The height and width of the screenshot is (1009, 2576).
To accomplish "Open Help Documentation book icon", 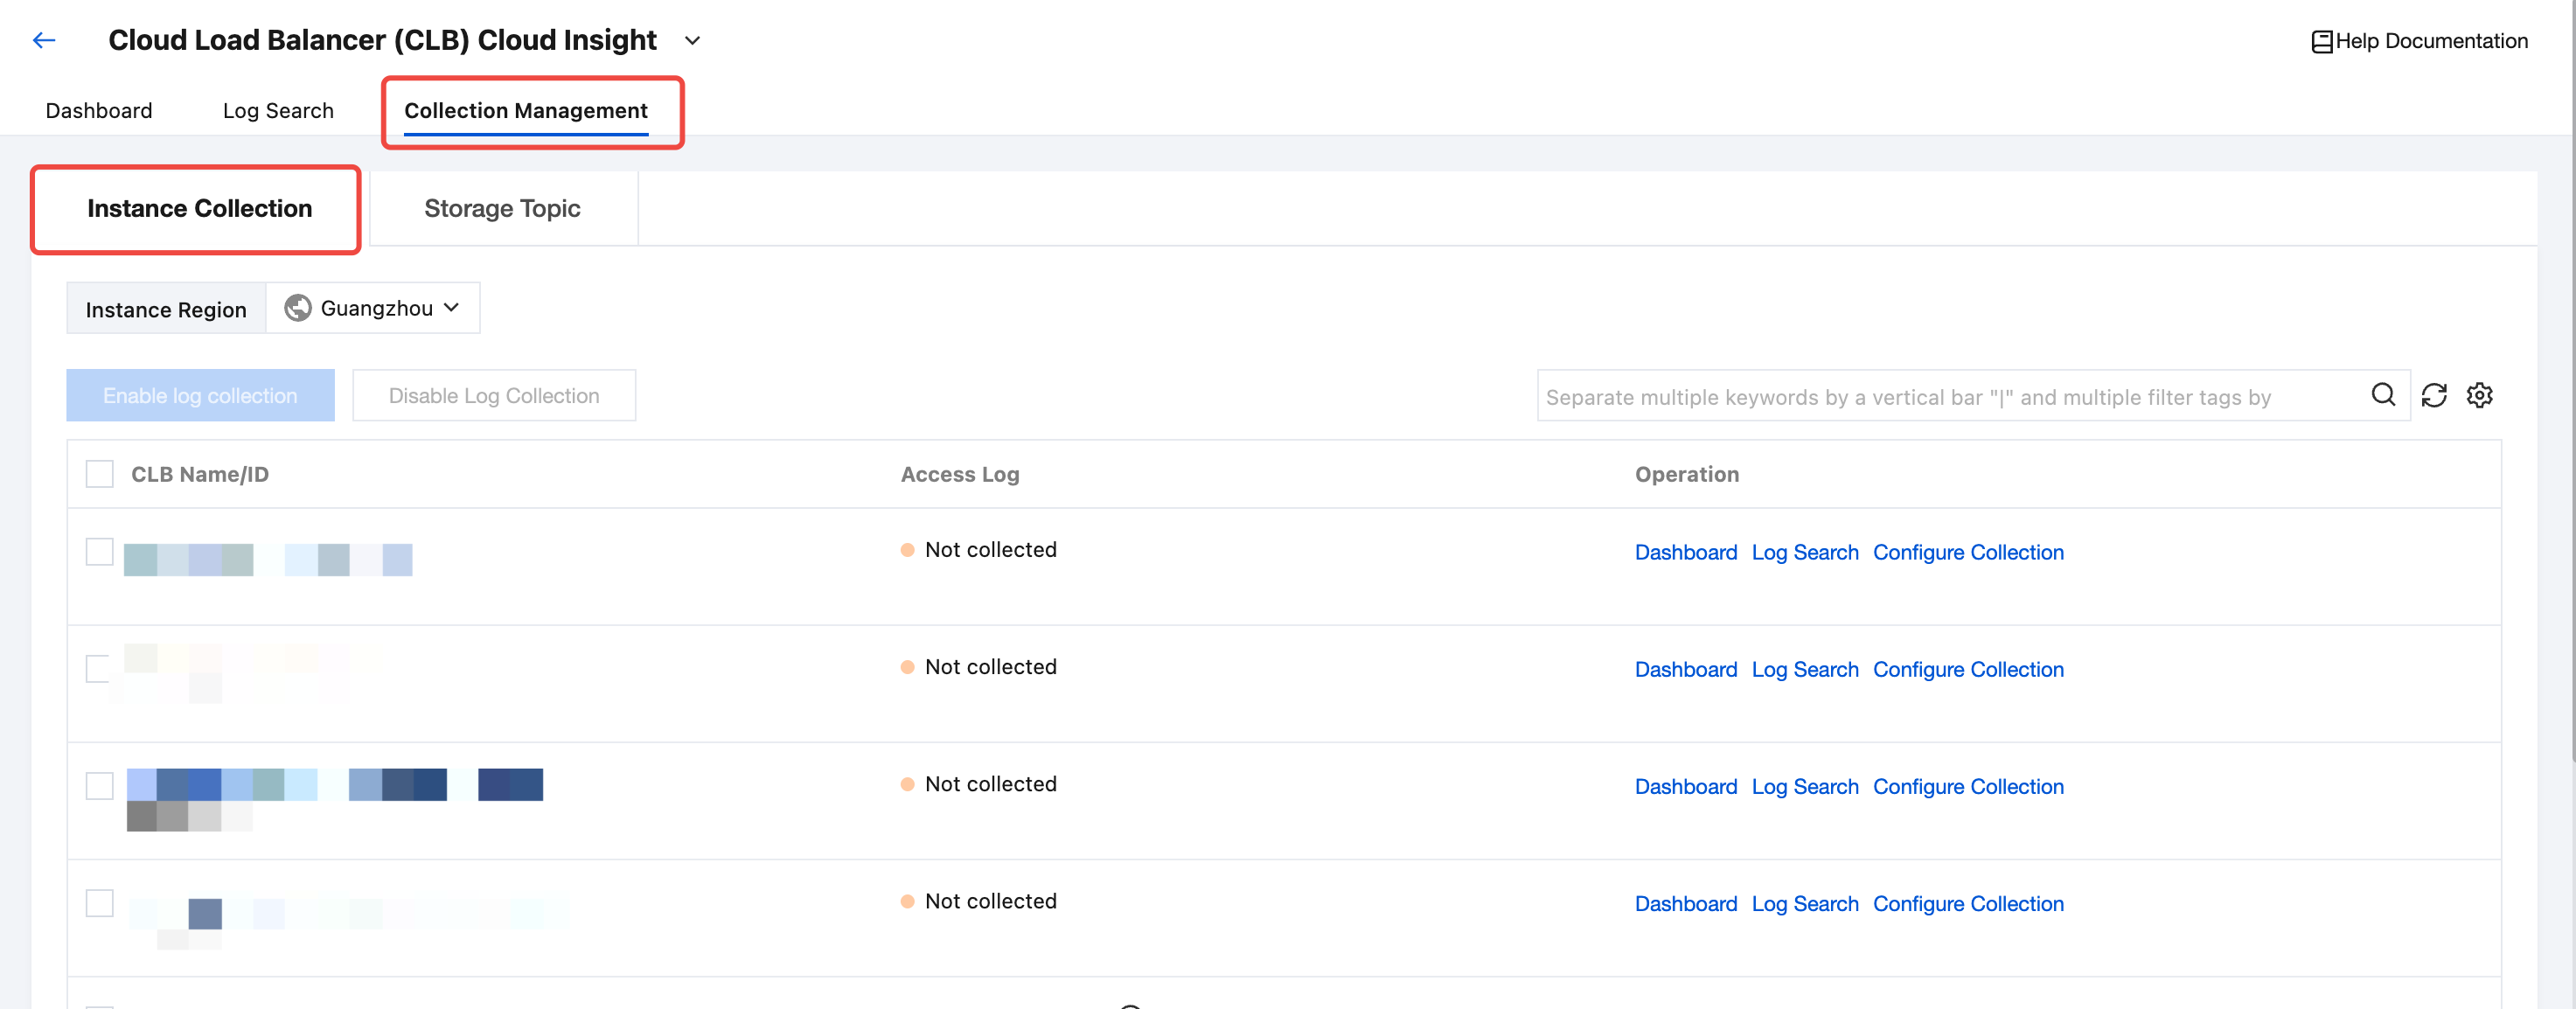I will pos(2321,41).
